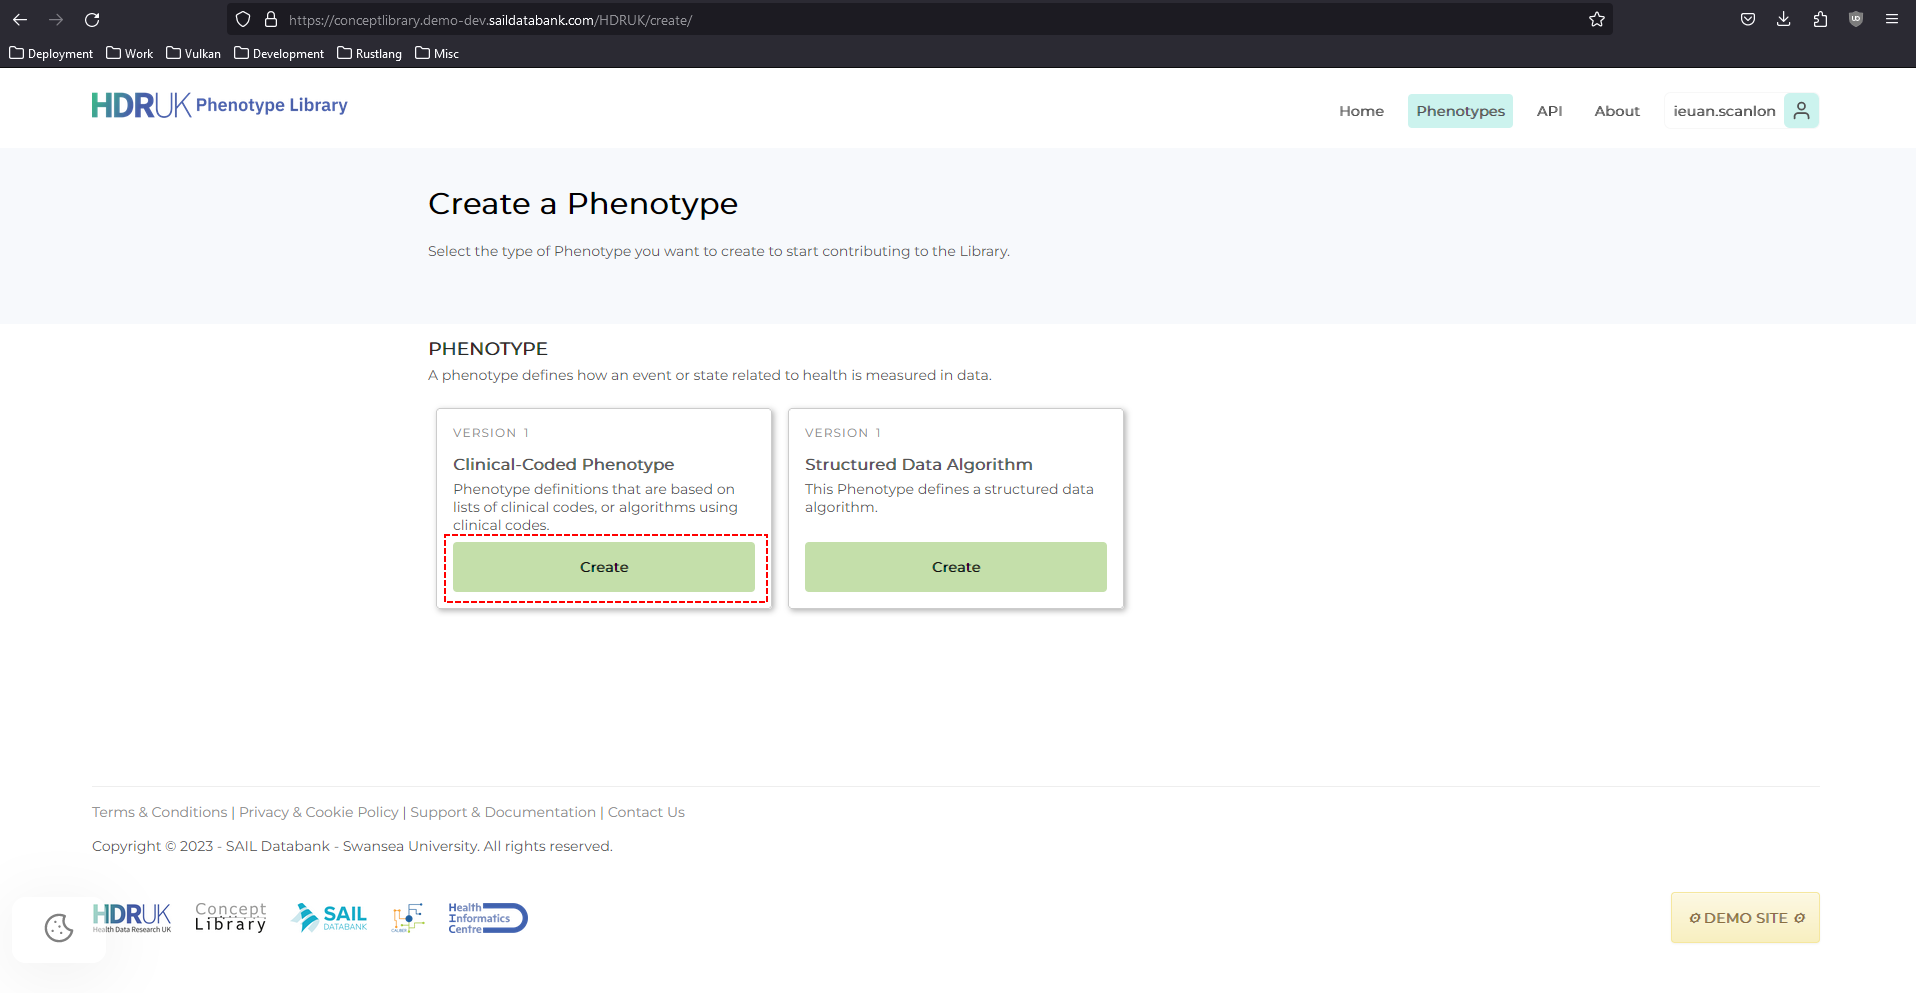Open the Terms & Conditions link
The height and width of the screenshot is (993, 1916).
tap(160, 812)
